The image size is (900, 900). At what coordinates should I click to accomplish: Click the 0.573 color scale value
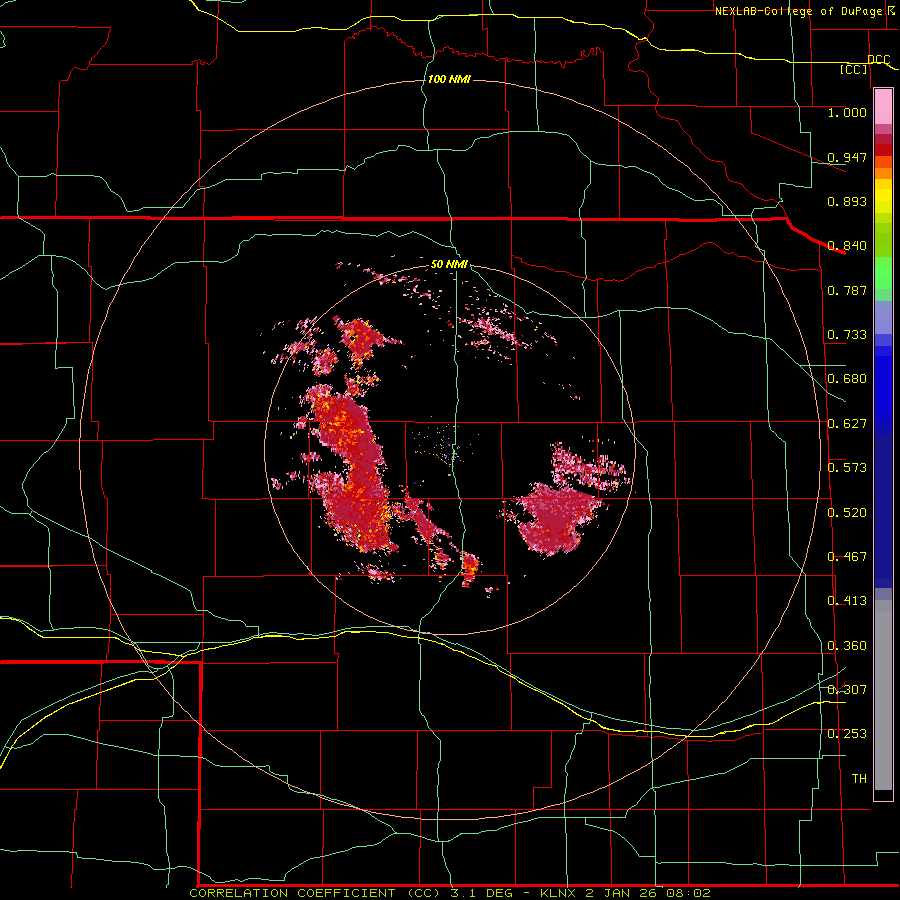(847, 468)
